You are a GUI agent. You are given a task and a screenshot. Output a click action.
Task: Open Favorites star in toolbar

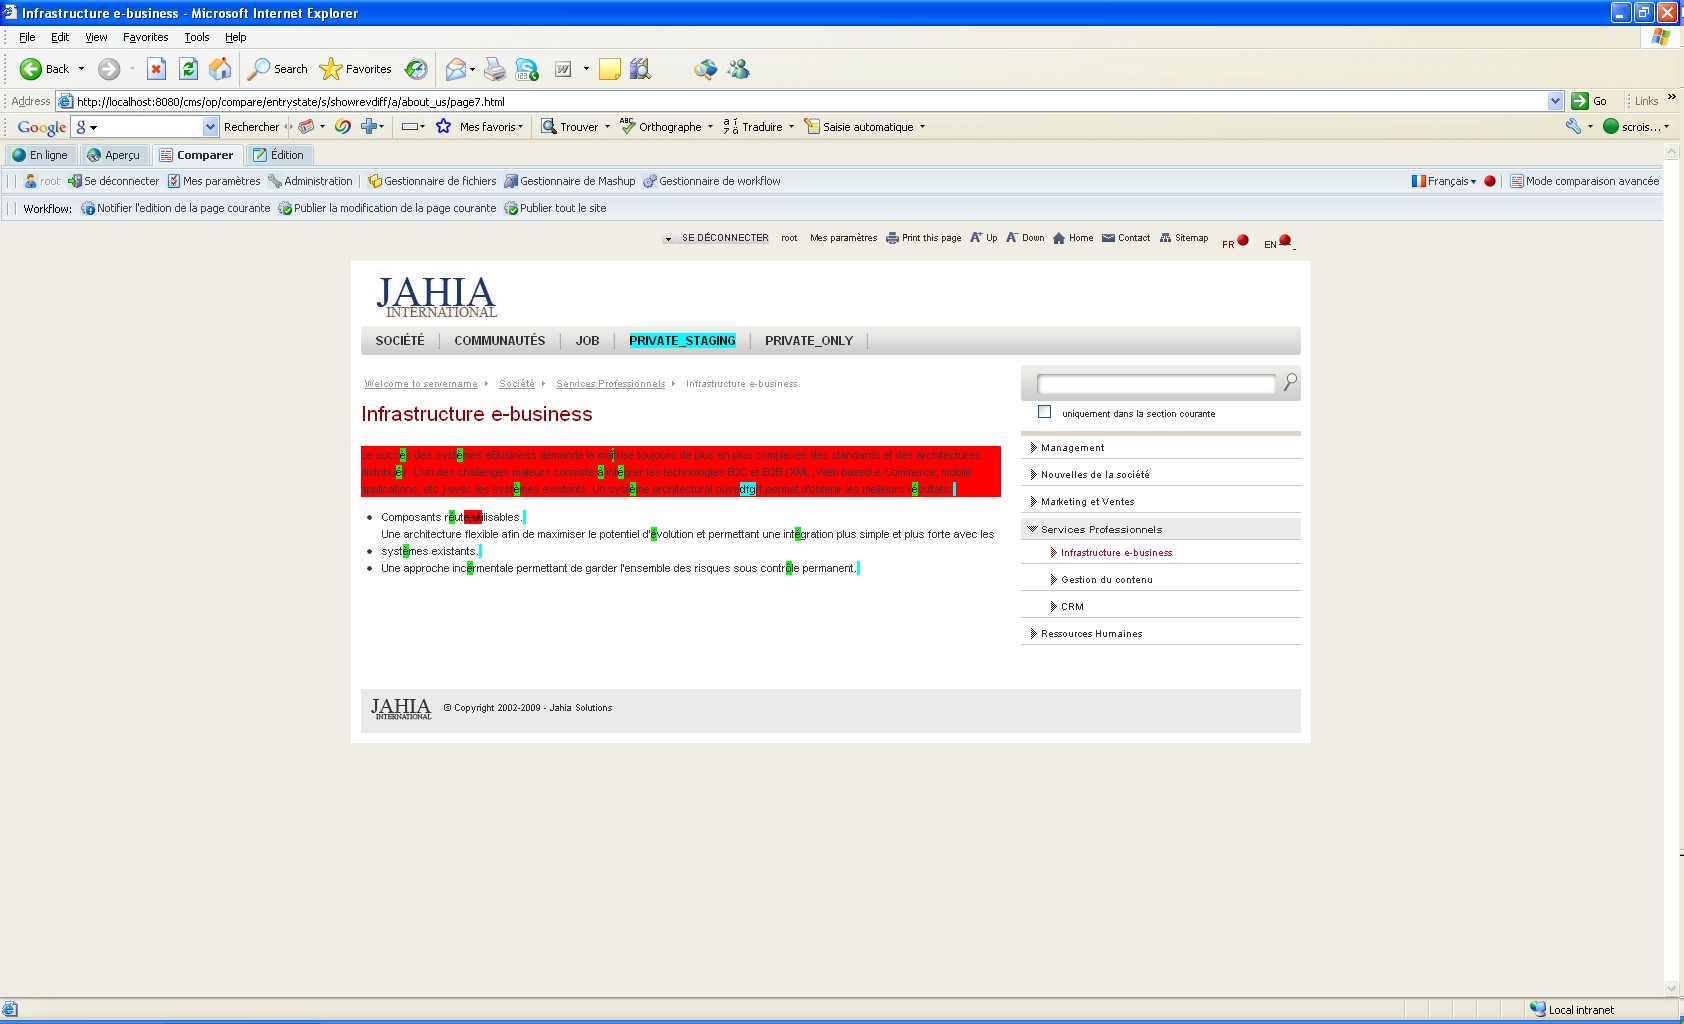[356, 69]
